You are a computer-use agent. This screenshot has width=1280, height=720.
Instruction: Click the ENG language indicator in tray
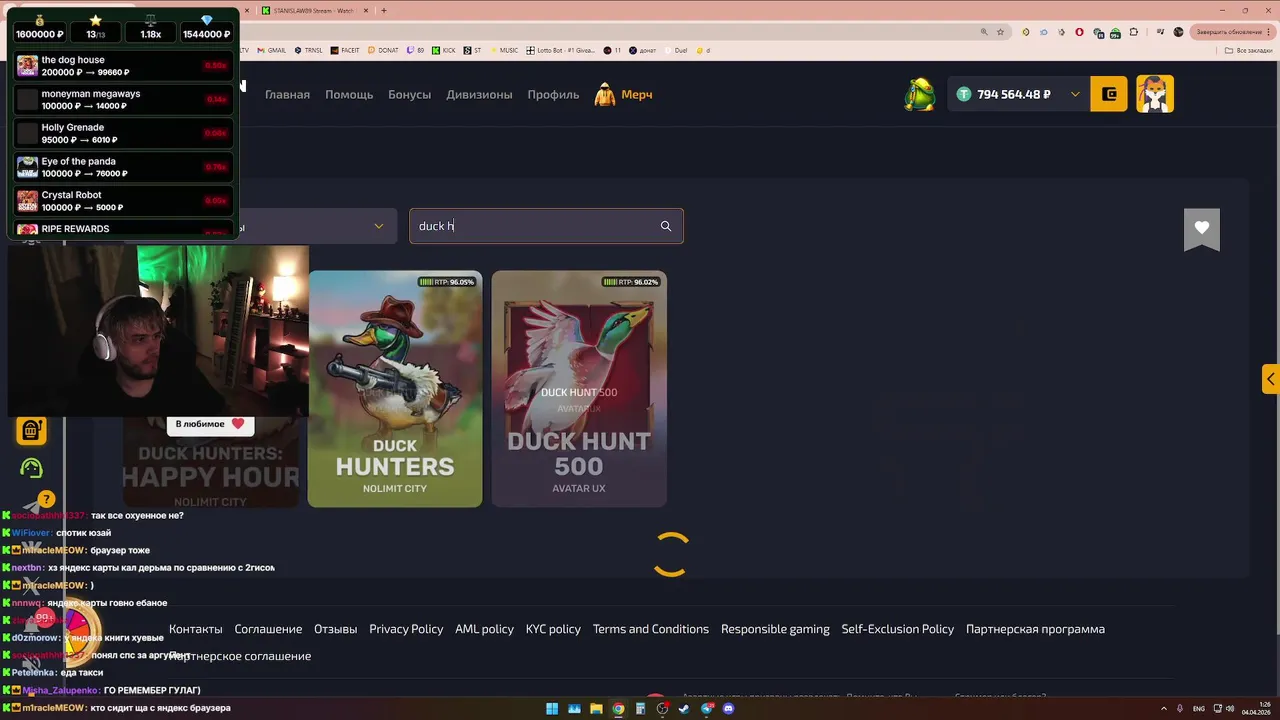click(1199, 709)
